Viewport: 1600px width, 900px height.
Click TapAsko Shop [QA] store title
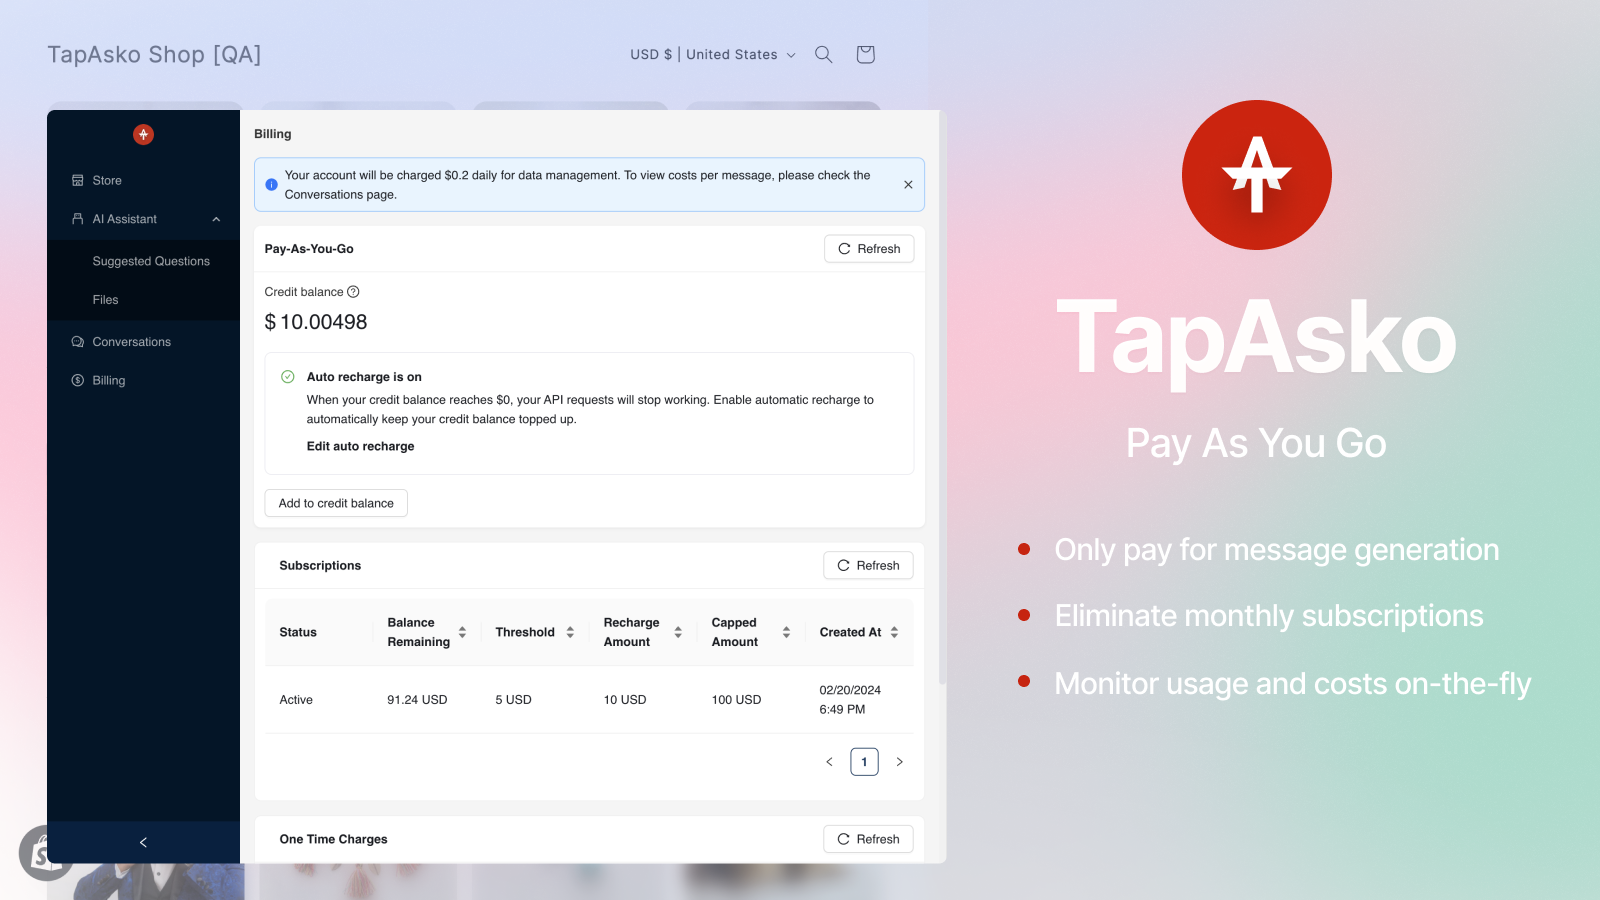[154, 54]
